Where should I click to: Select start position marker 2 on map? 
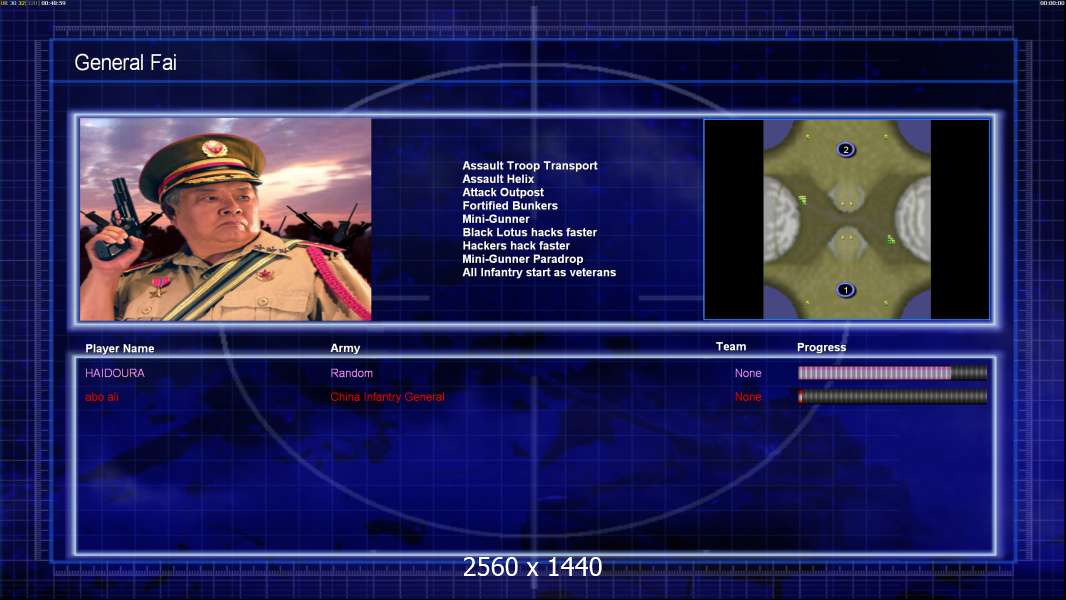click(846, 149)
